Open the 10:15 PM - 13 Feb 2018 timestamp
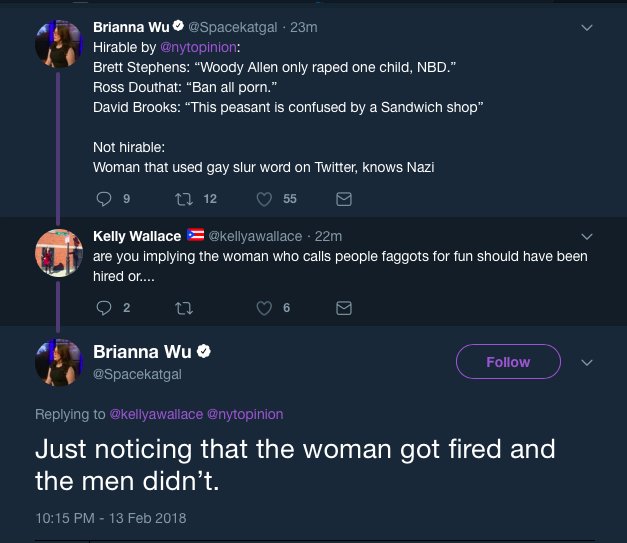Viewport: 627px width, 543px height. (111, 518)
